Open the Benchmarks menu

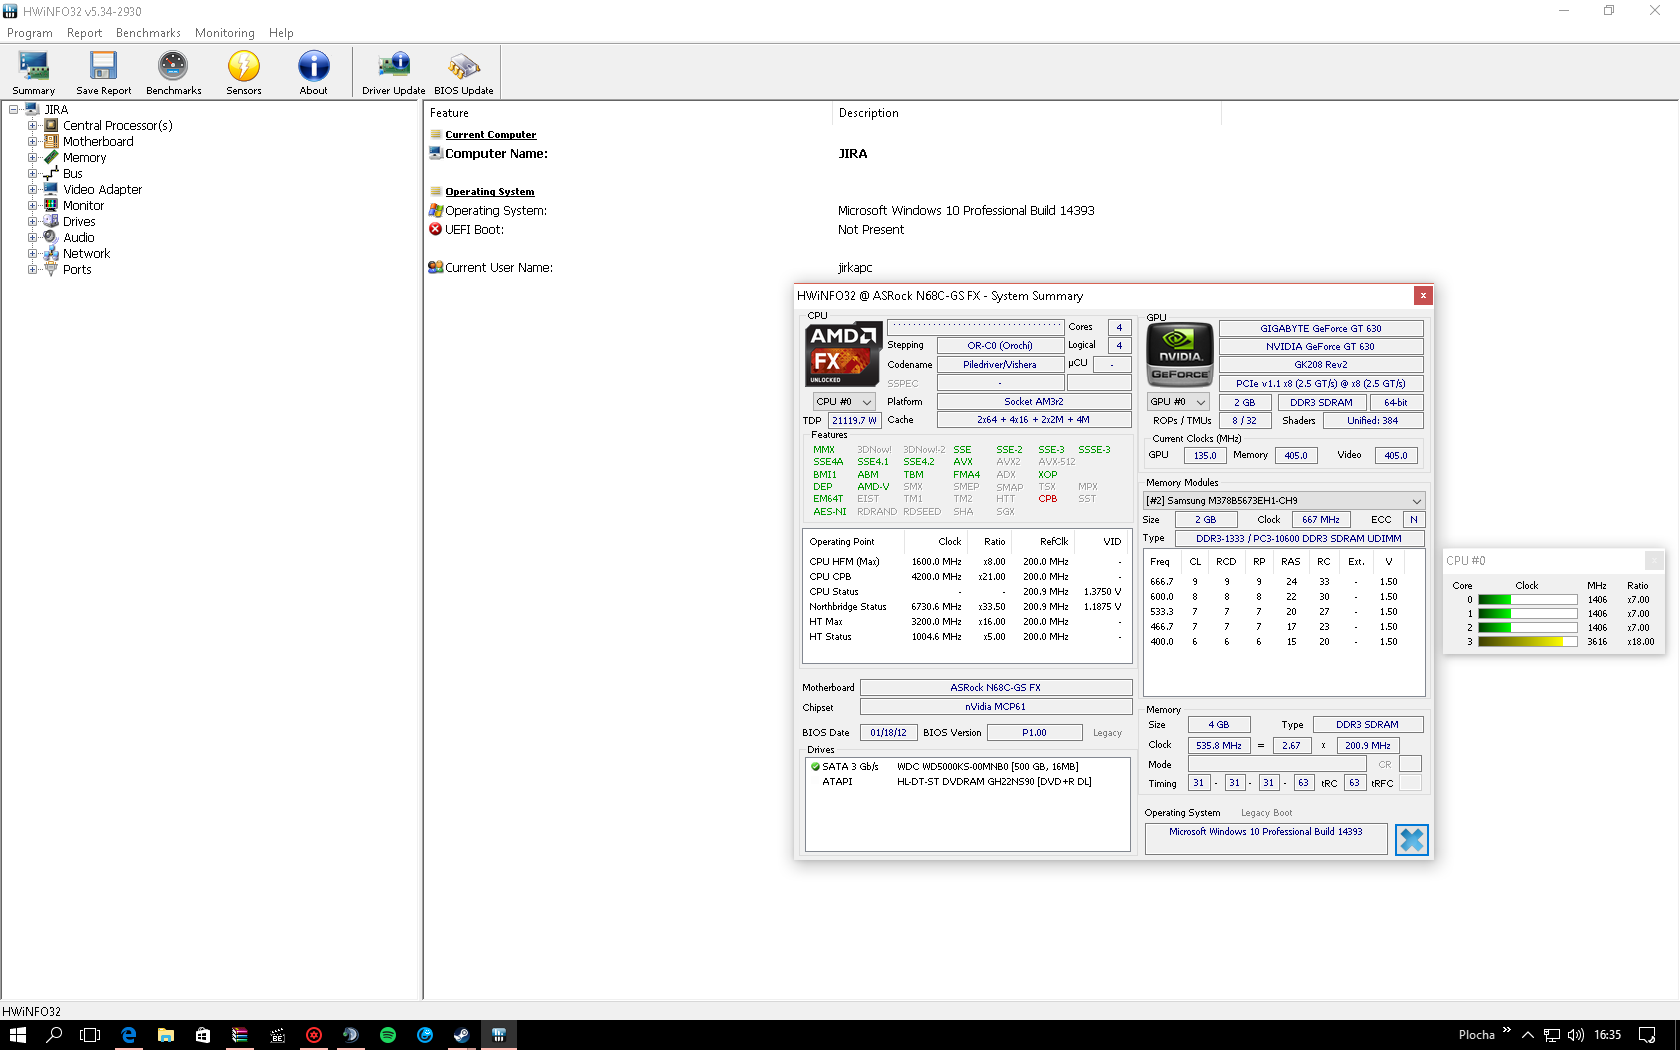coord(148,33)
